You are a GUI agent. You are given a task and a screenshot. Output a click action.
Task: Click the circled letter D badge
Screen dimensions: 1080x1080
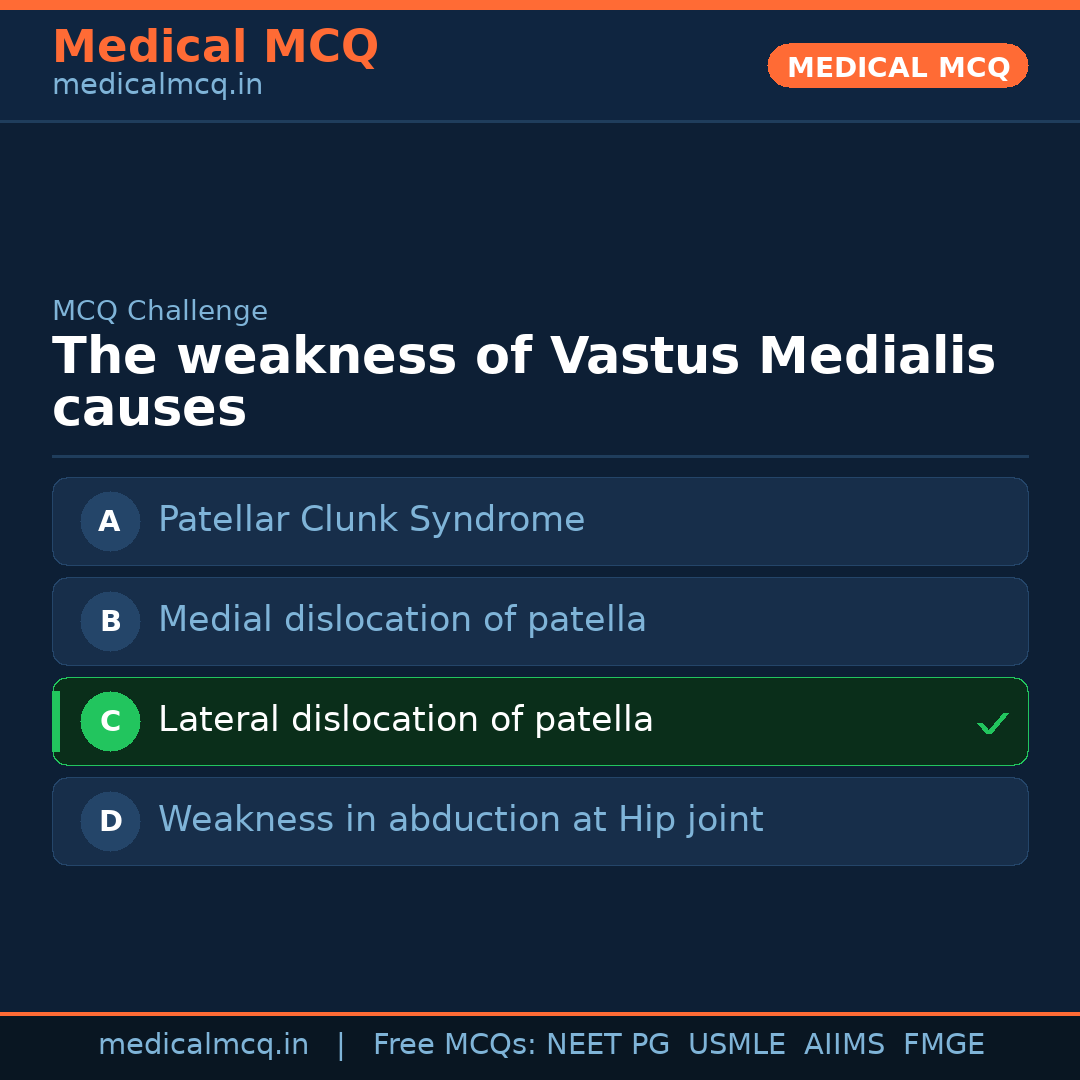(x=110, y=821)
